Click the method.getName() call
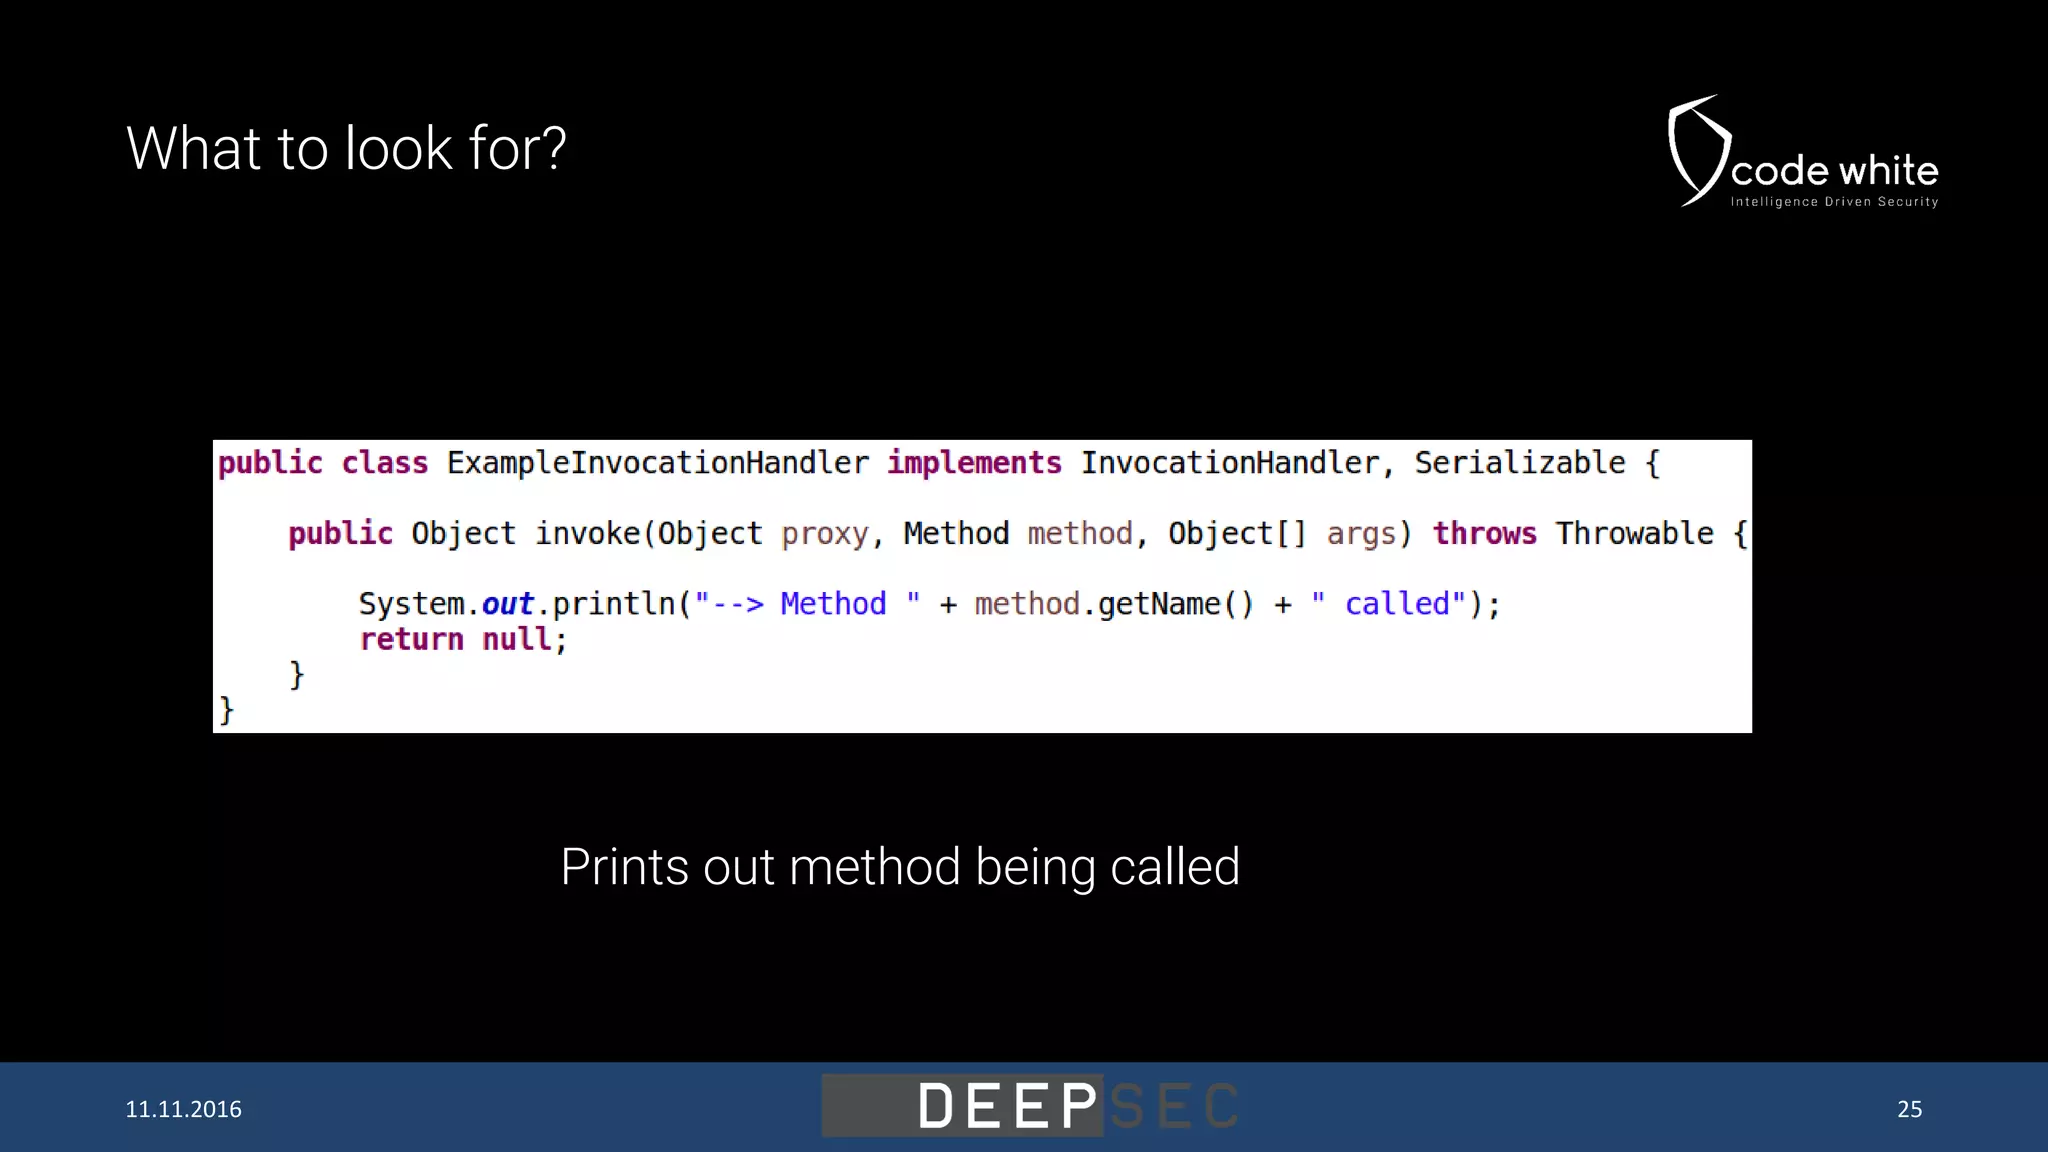 (1113, 604)
